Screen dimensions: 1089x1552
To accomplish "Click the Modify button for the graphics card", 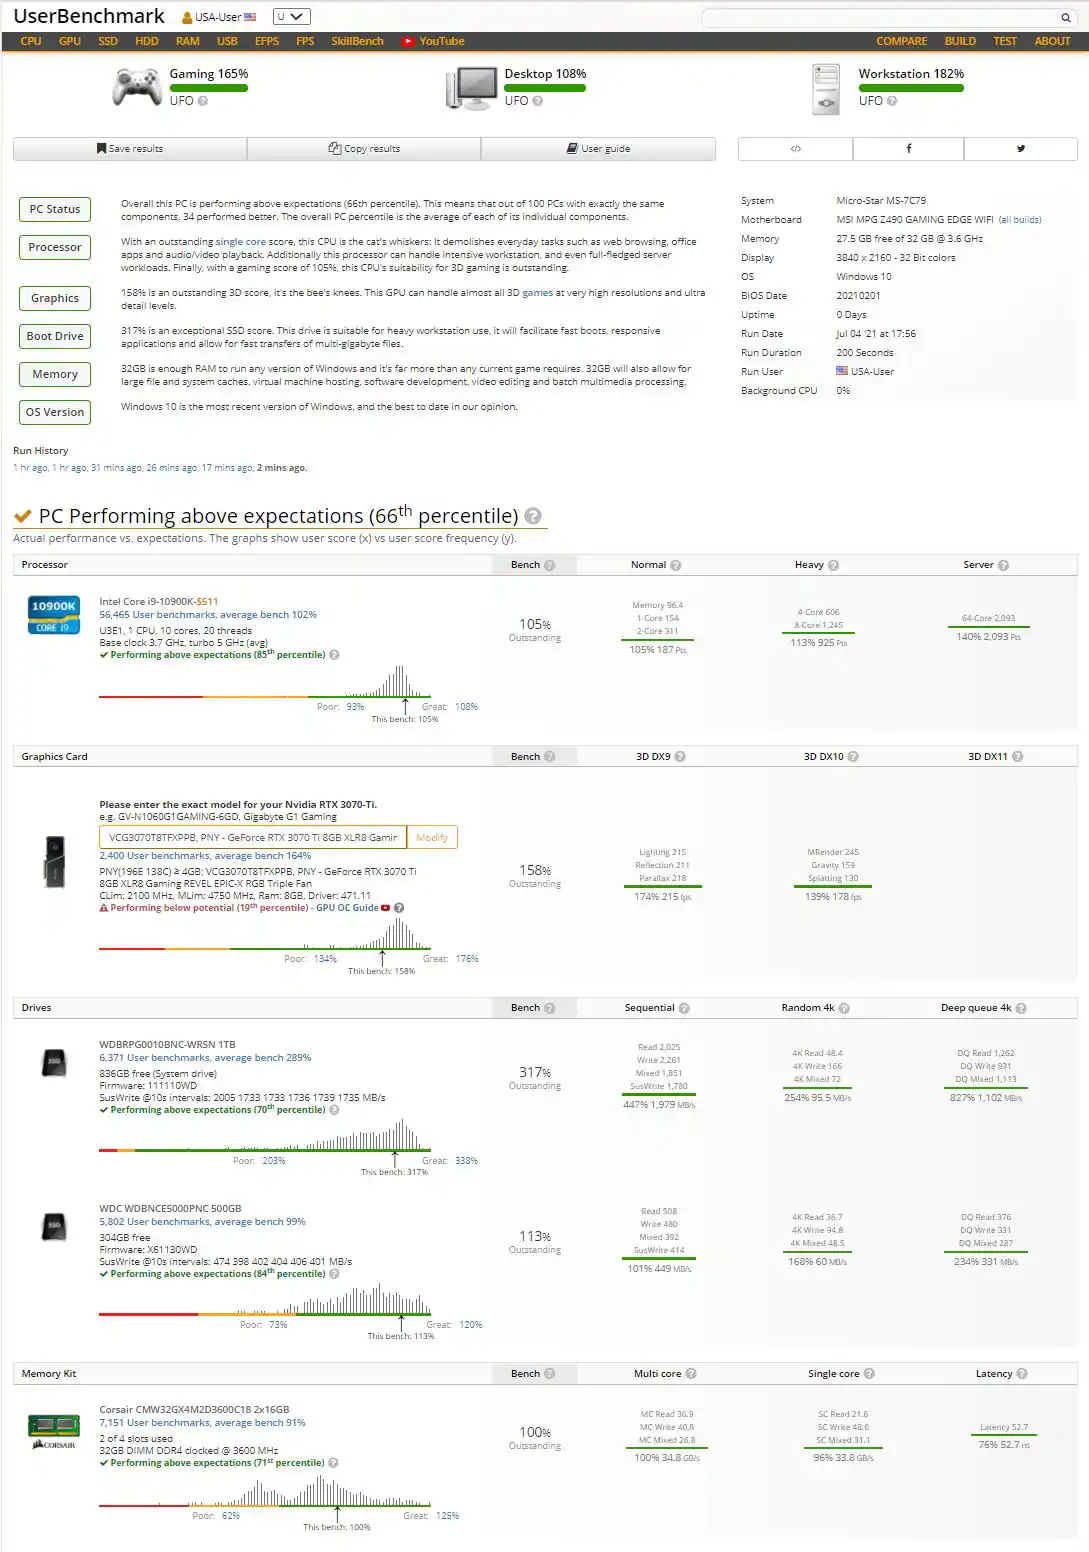I will [431, 837].
